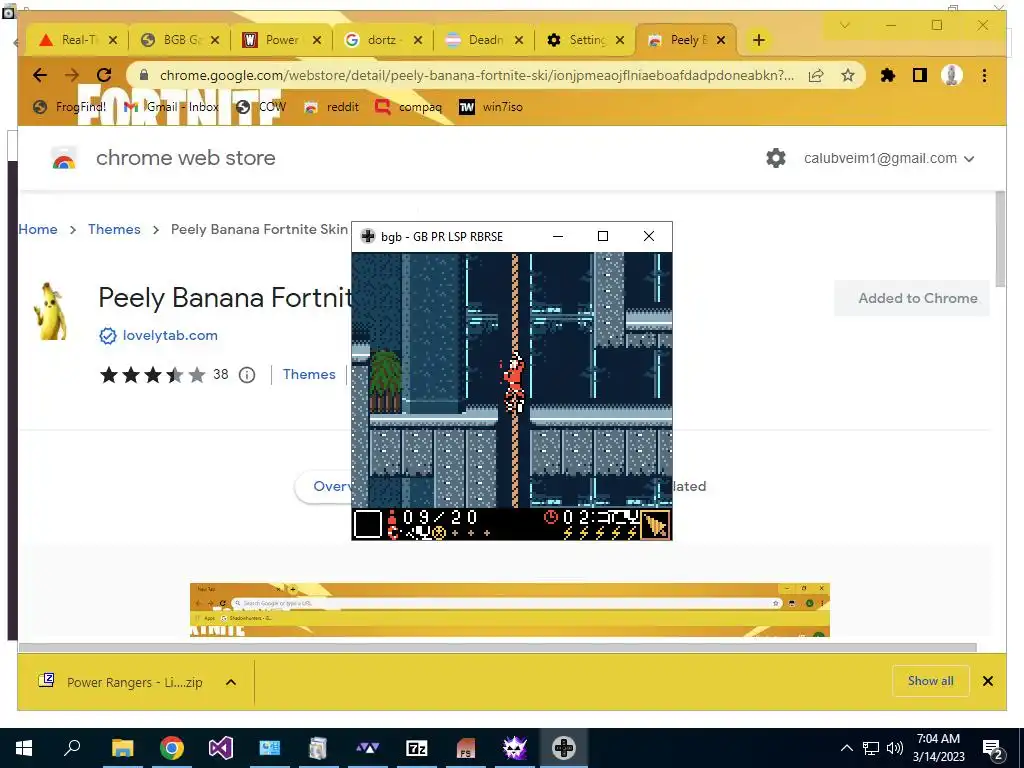
Task: Click the bgb window title bar icon
Action: pyautogui.click(x=368, y=236)
